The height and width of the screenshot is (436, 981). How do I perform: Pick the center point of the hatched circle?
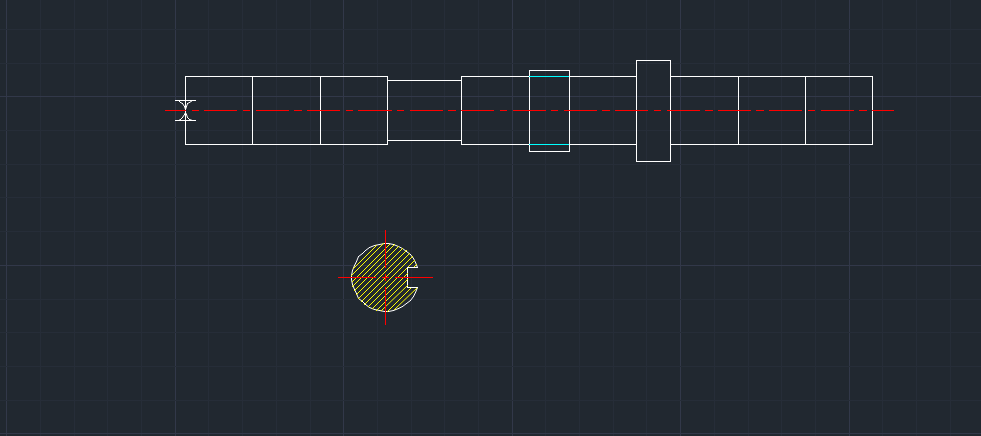pyautogui.click(x=386, y=277)
